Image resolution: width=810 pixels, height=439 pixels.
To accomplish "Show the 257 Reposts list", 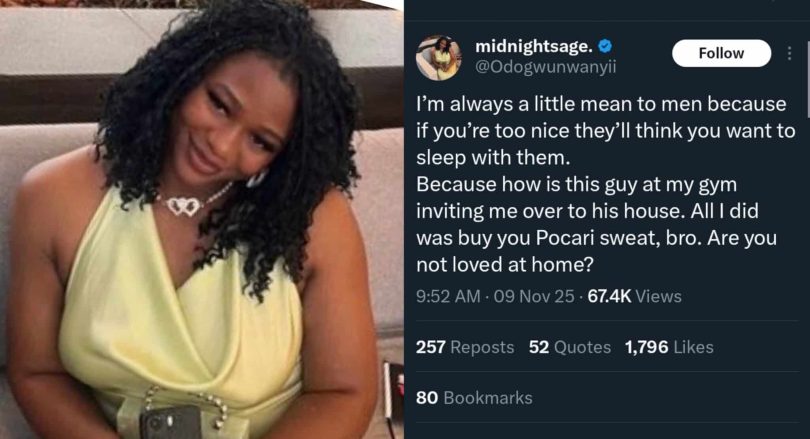I will coord(465,347).
